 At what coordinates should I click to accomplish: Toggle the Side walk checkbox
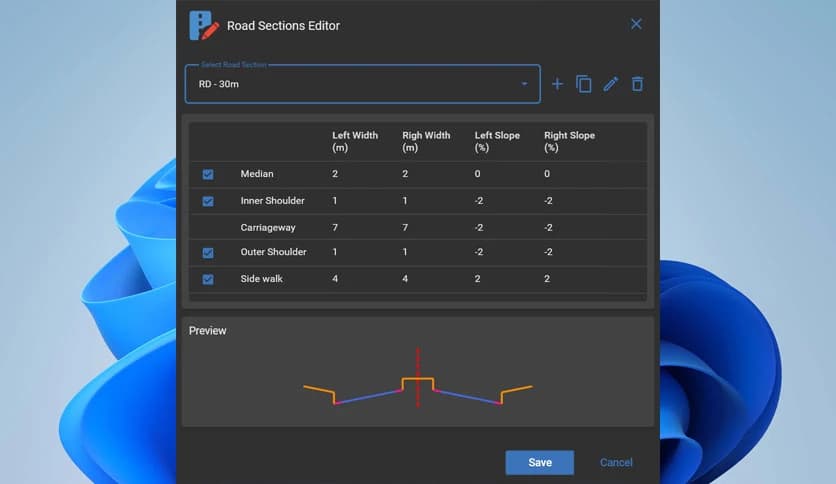click(208, 279)
